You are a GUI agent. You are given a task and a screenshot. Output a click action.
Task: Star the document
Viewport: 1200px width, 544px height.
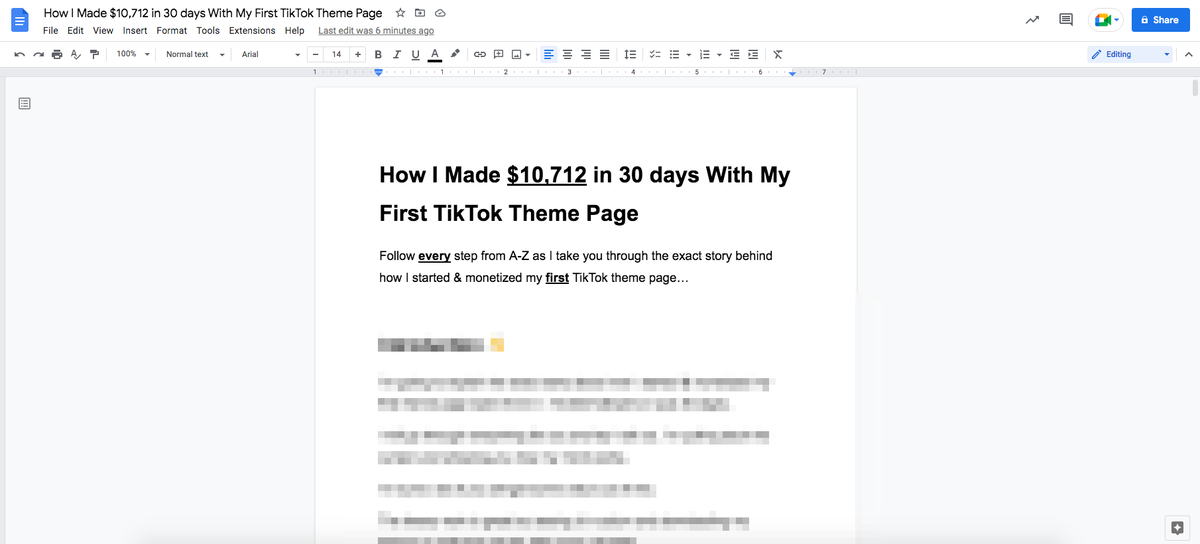[401, 13]
